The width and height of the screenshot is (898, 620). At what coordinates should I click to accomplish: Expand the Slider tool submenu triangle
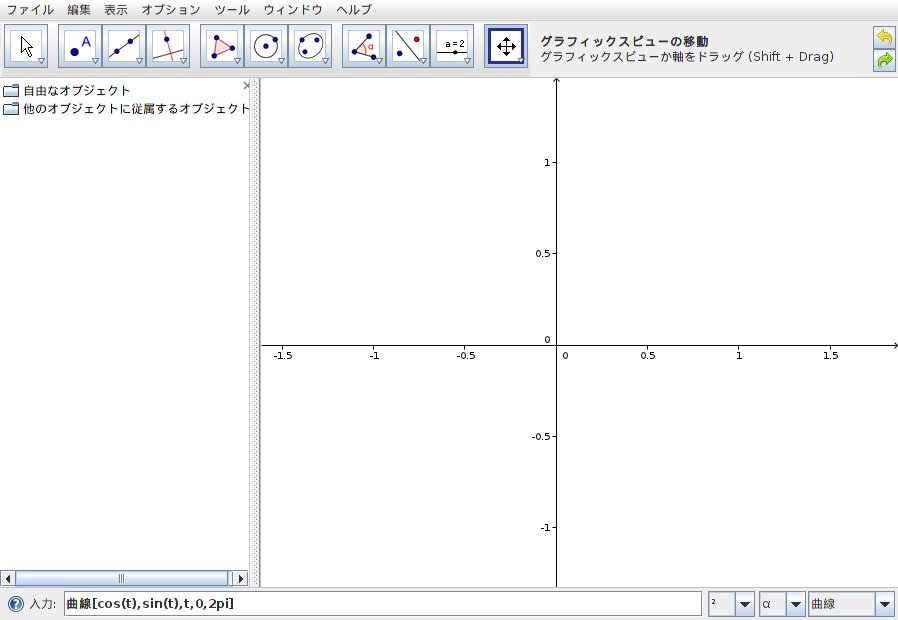click(467, 61)
